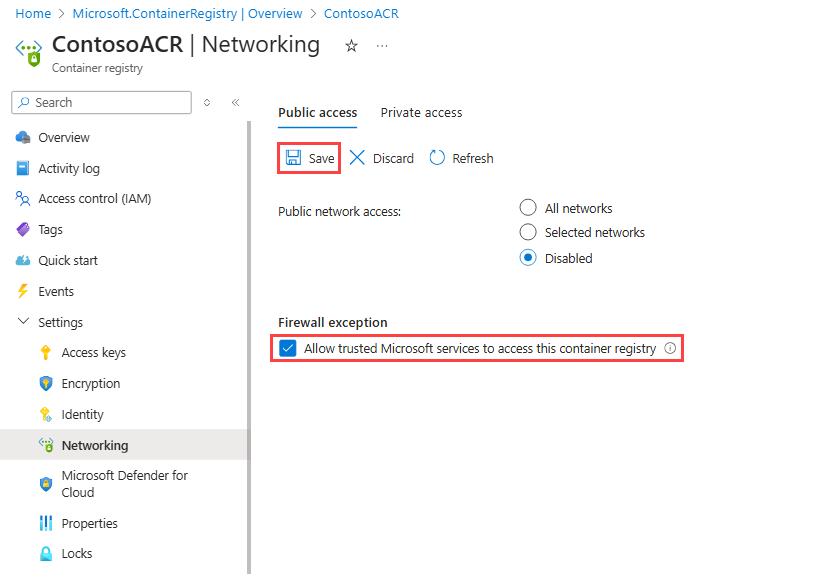The height and width of the screenshot is (574, 832).
Task: Click the Discard X icon
Action: [357, 158]
